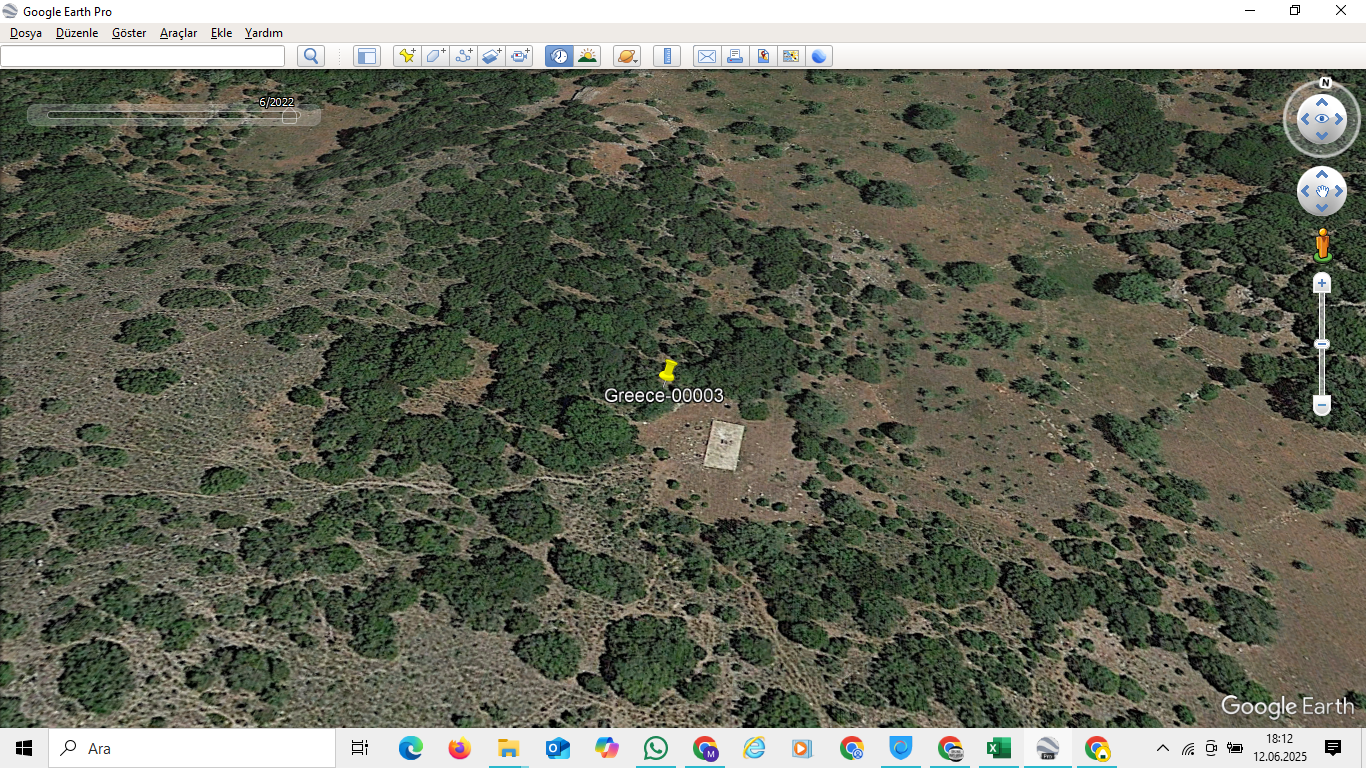The image size is (1366, 768).
Task: Pan up with move joystick arrow
Action: click(1322, 174)
